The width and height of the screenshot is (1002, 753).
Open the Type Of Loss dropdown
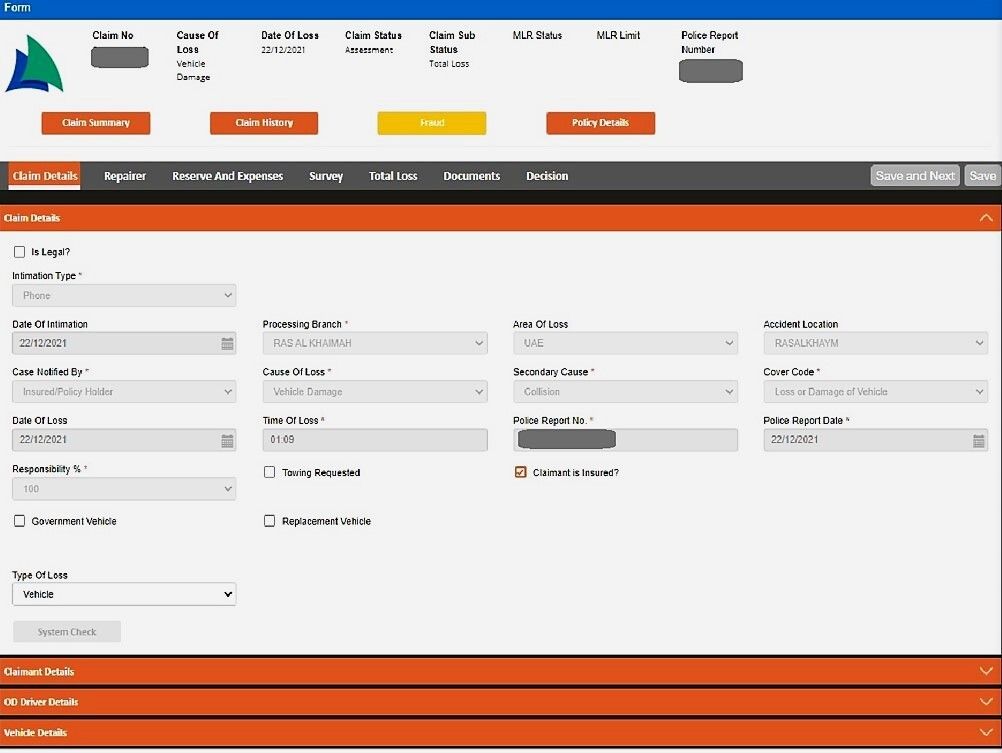point(124,594)
